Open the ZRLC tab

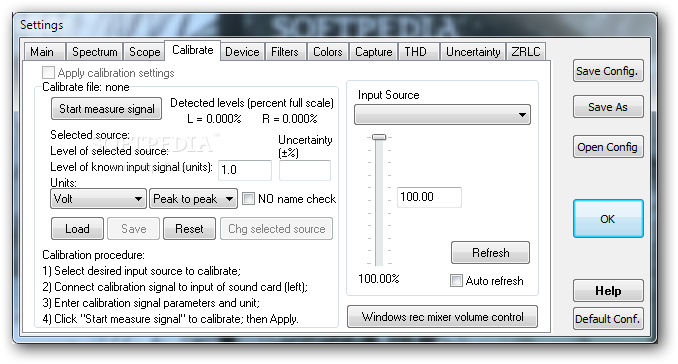(526, 52)
